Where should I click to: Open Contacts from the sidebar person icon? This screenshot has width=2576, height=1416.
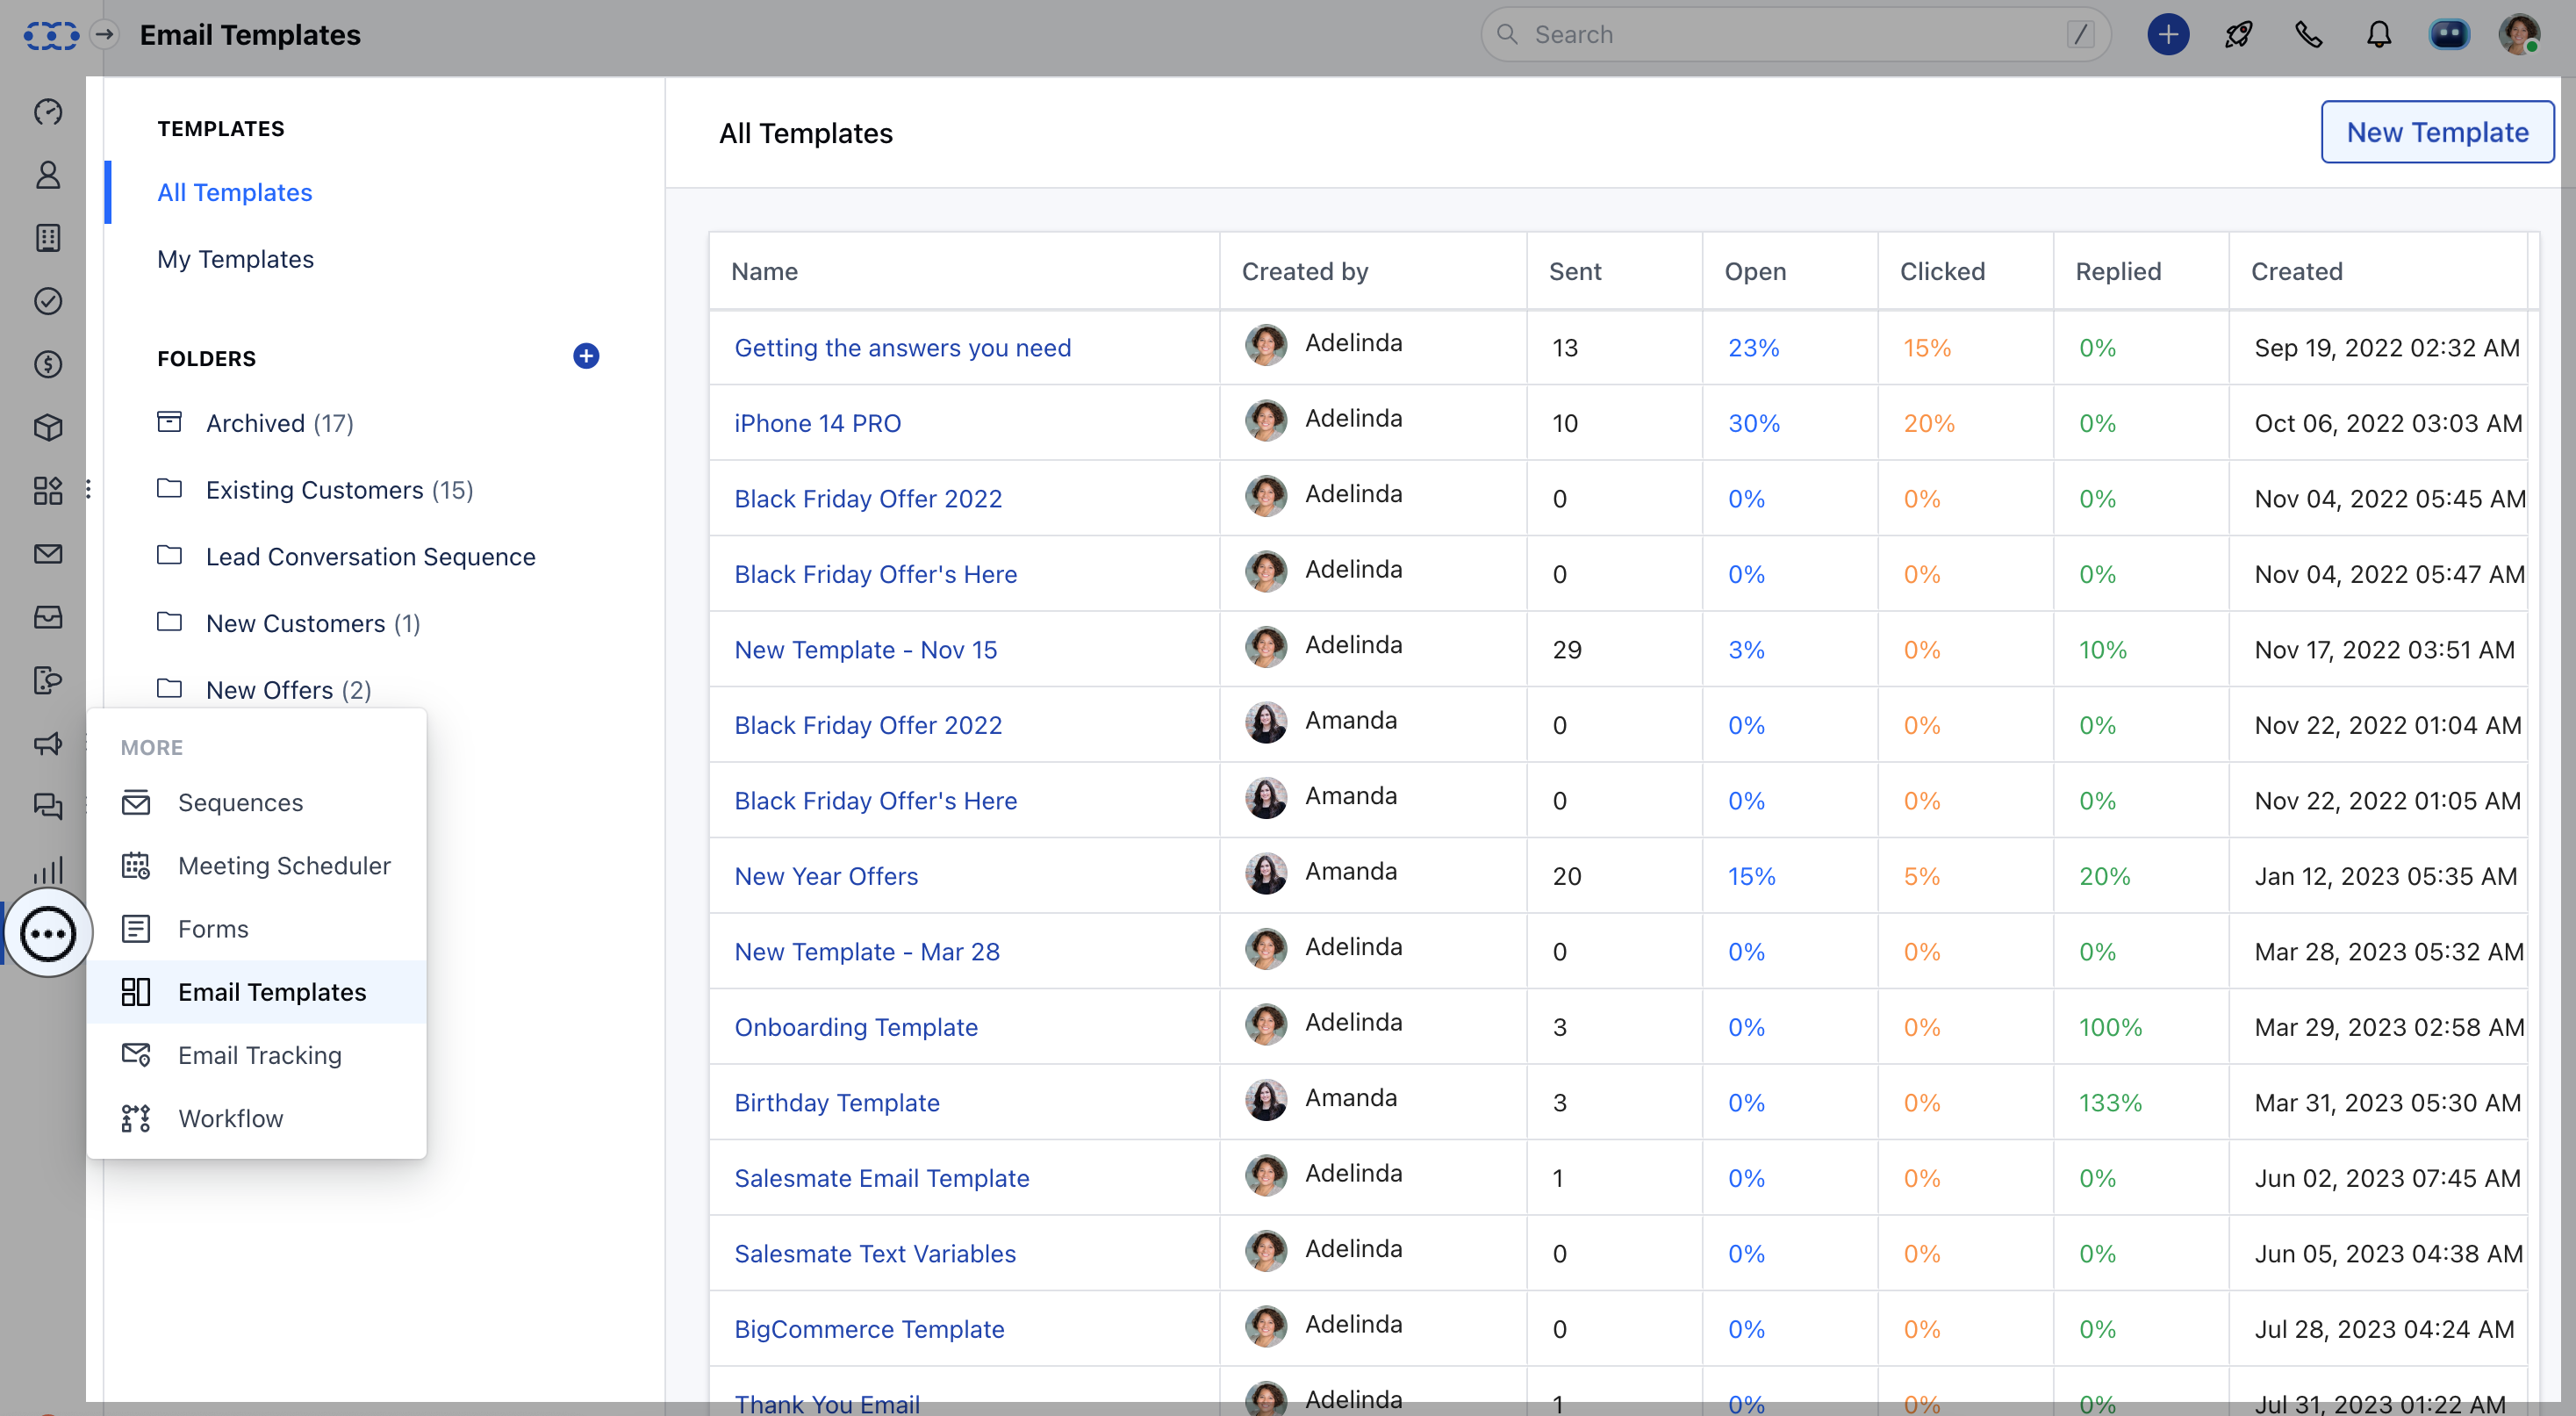48,175
